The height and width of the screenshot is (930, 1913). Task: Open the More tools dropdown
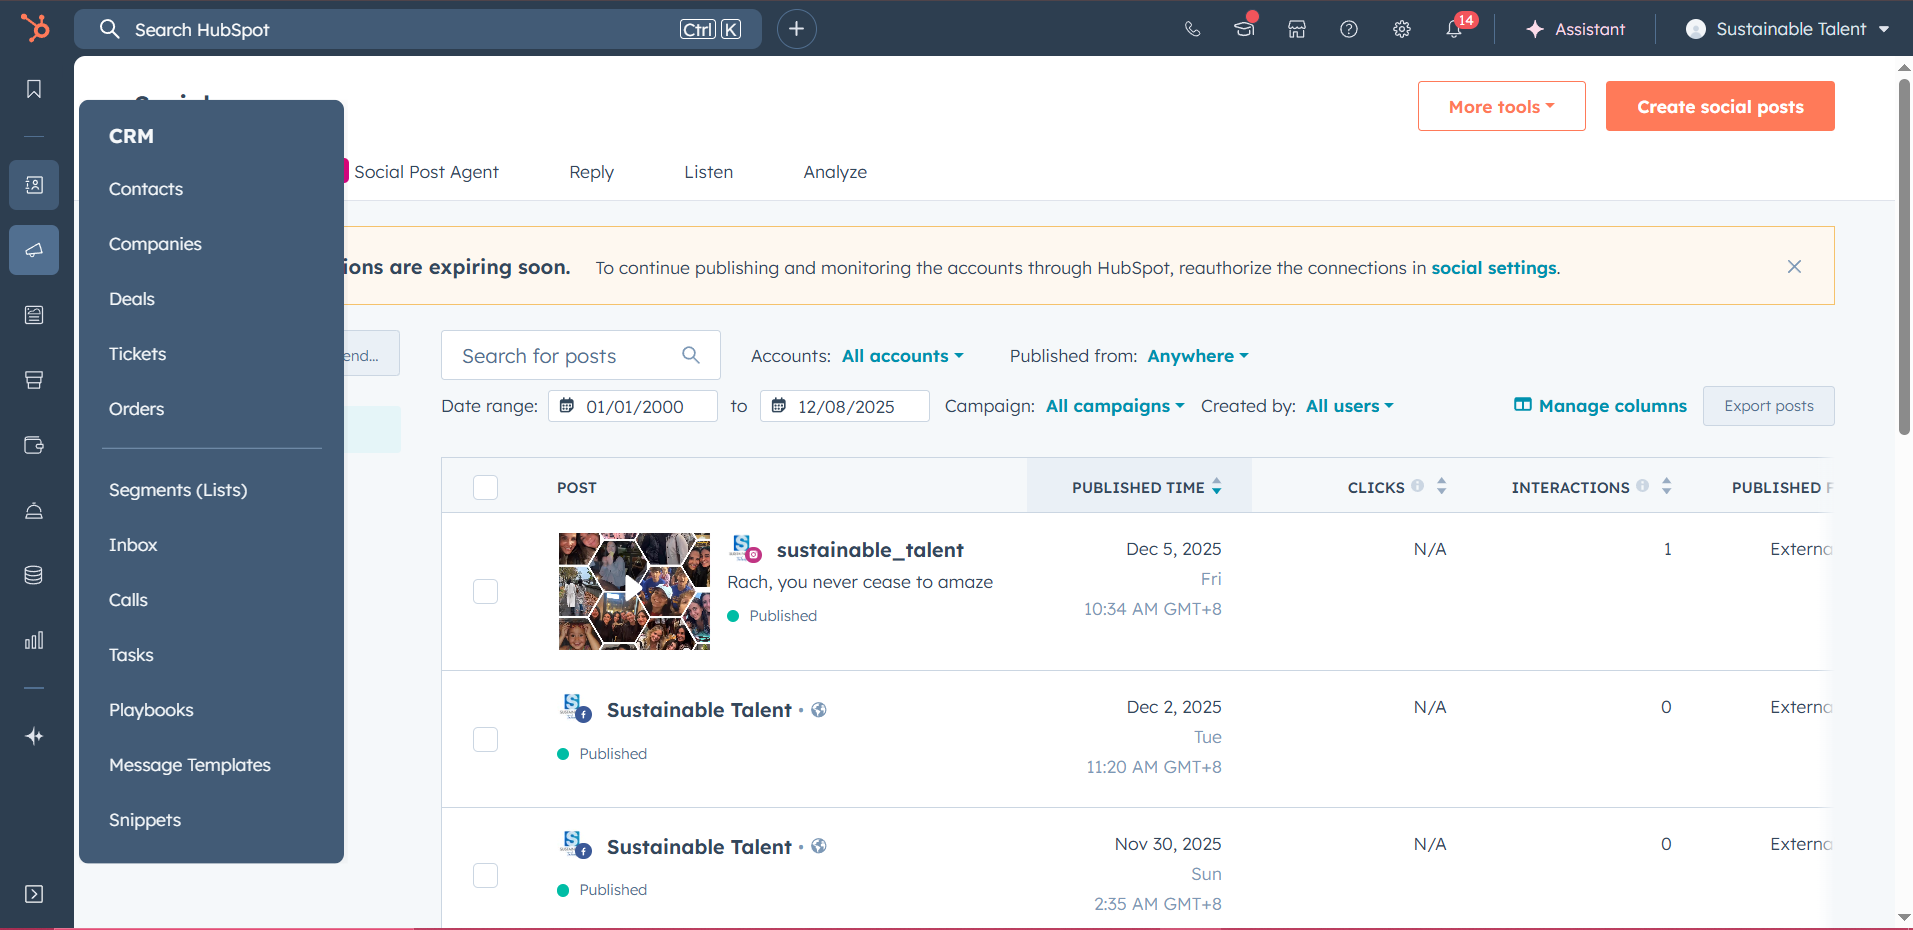(x=1501, y=106)
